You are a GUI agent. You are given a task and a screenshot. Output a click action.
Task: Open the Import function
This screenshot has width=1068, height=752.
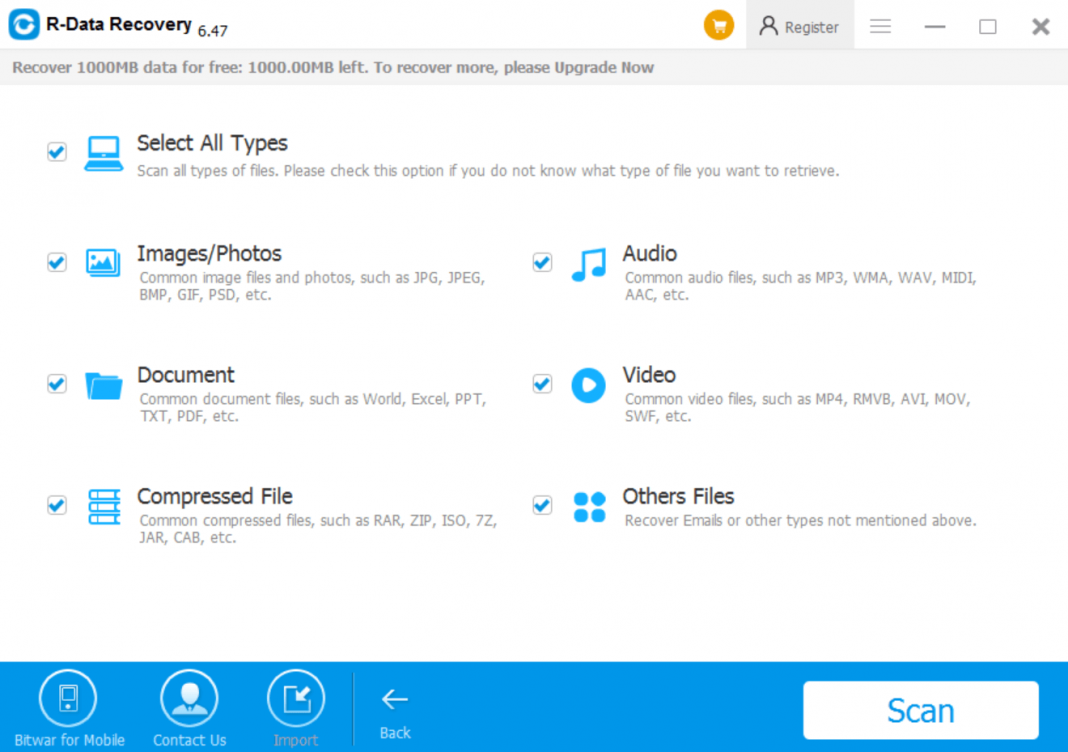(x=295, y=698)
